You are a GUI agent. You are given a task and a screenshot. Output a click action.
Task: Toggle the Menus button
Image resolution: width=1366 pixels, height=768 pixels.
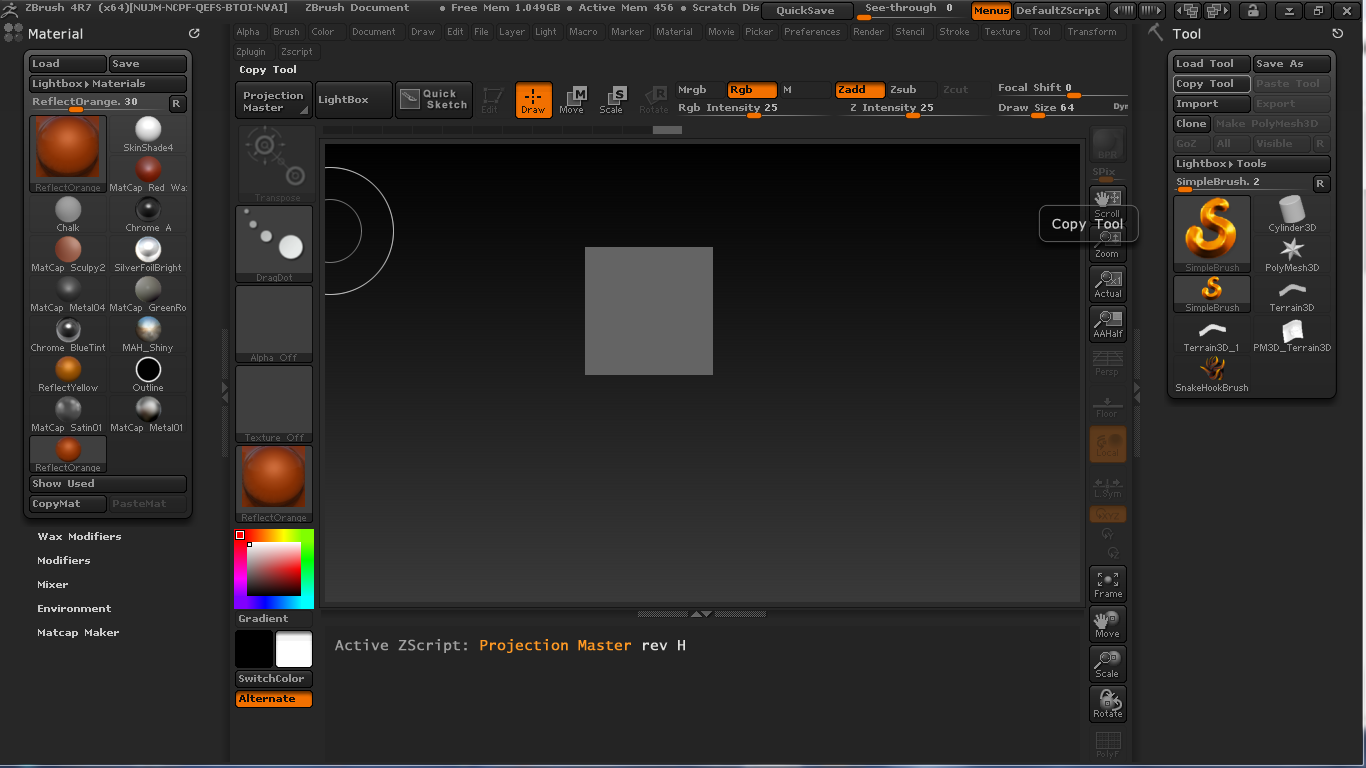tap(991, 11)
